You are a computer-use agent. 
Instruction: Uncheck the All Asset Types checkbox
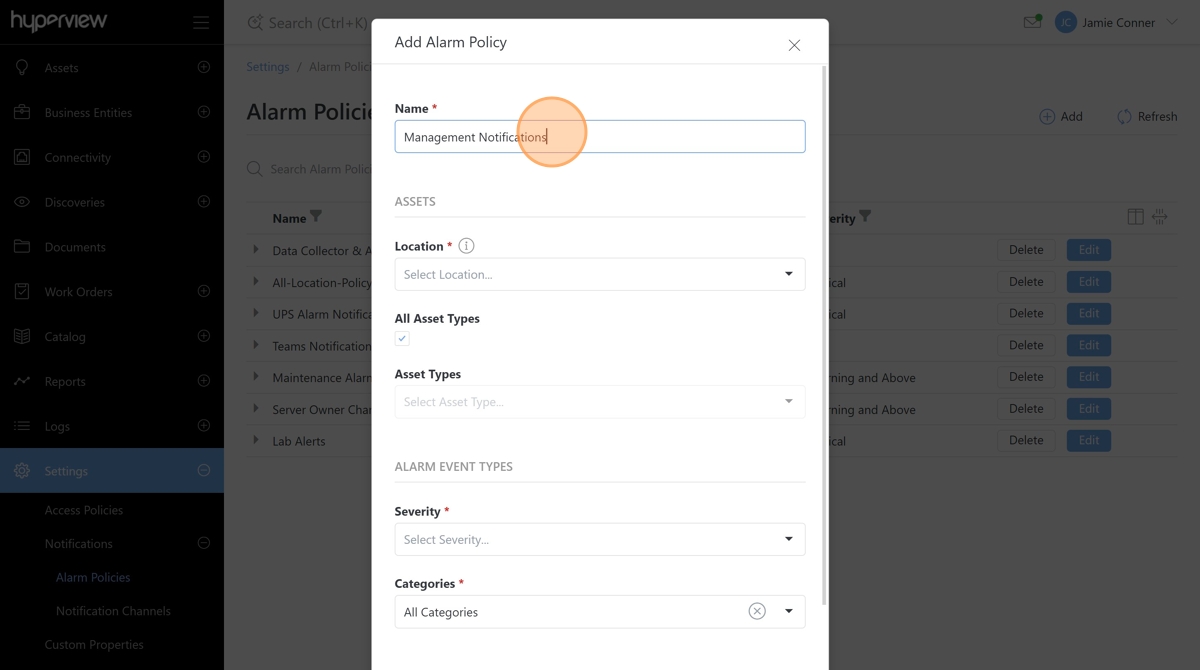[x=402, y=339]
